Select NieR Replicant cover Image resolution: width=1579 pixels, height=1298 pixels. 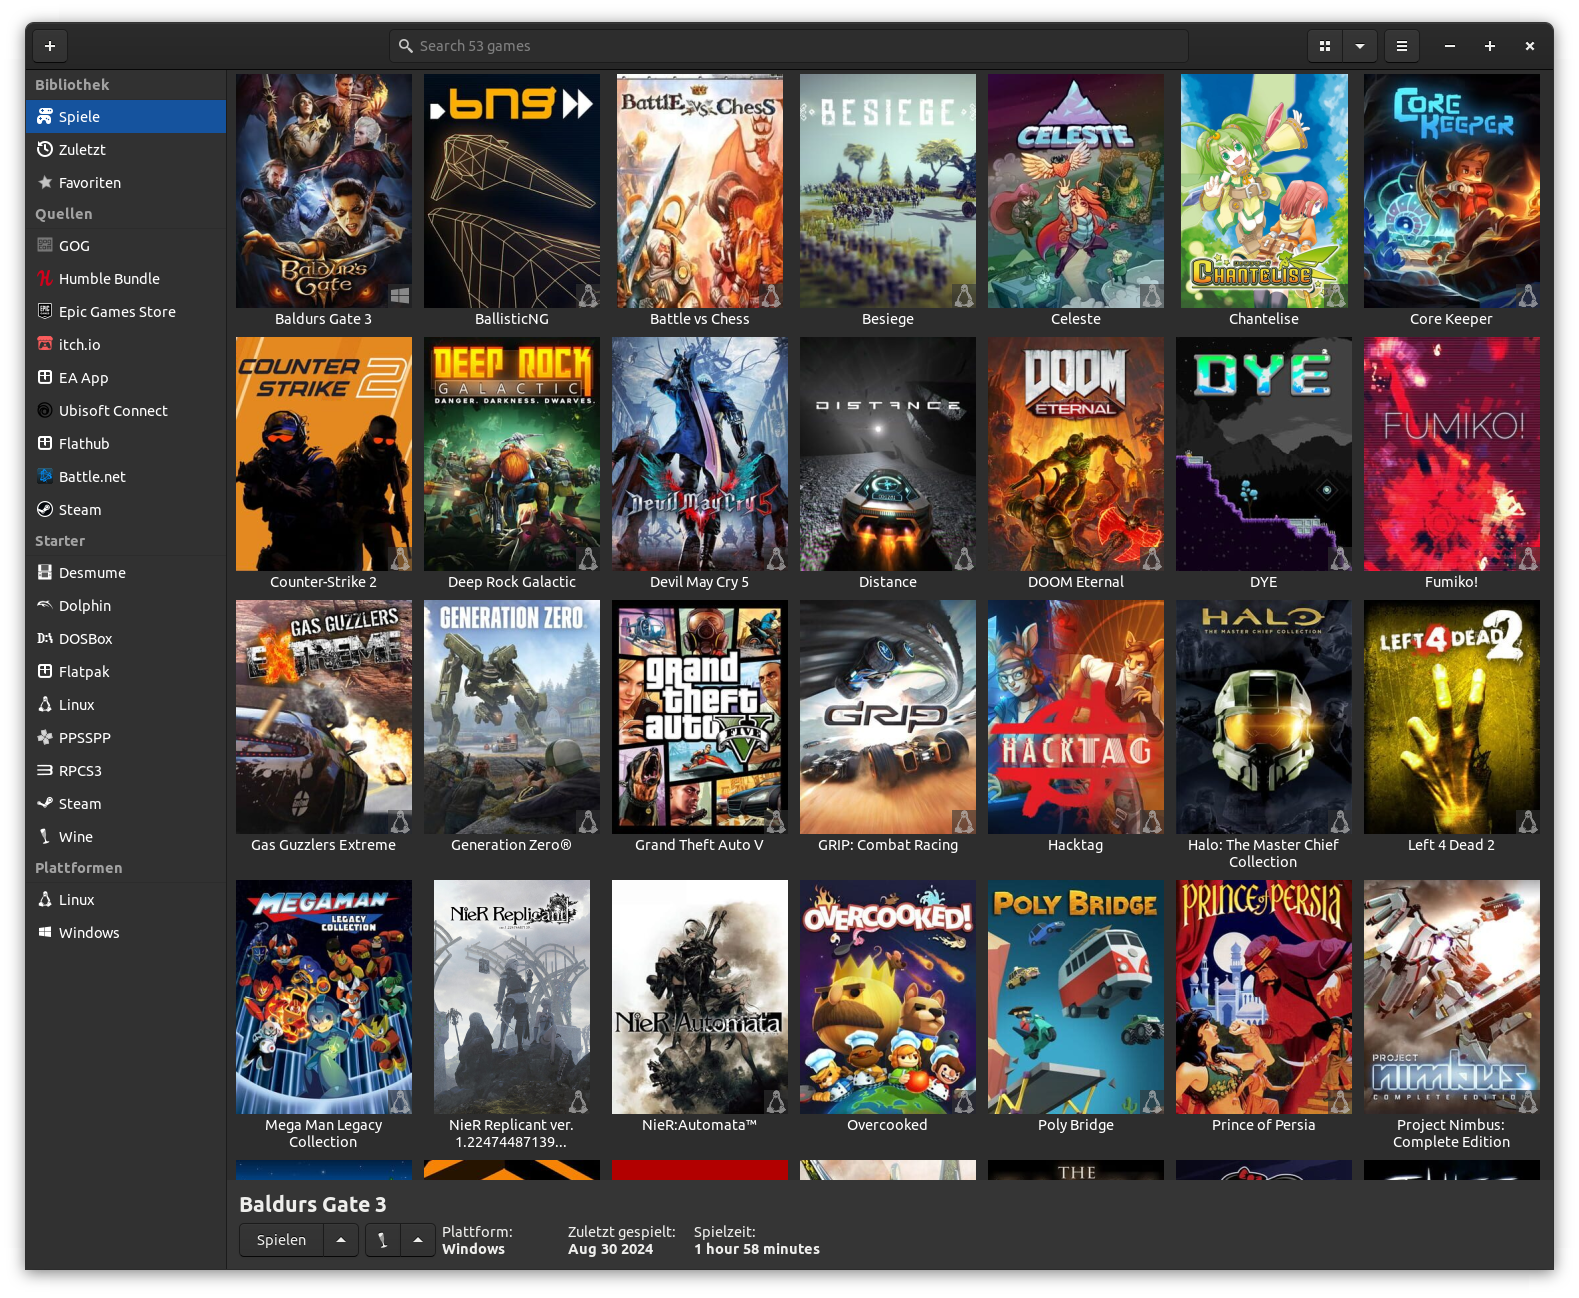point(512,997)
